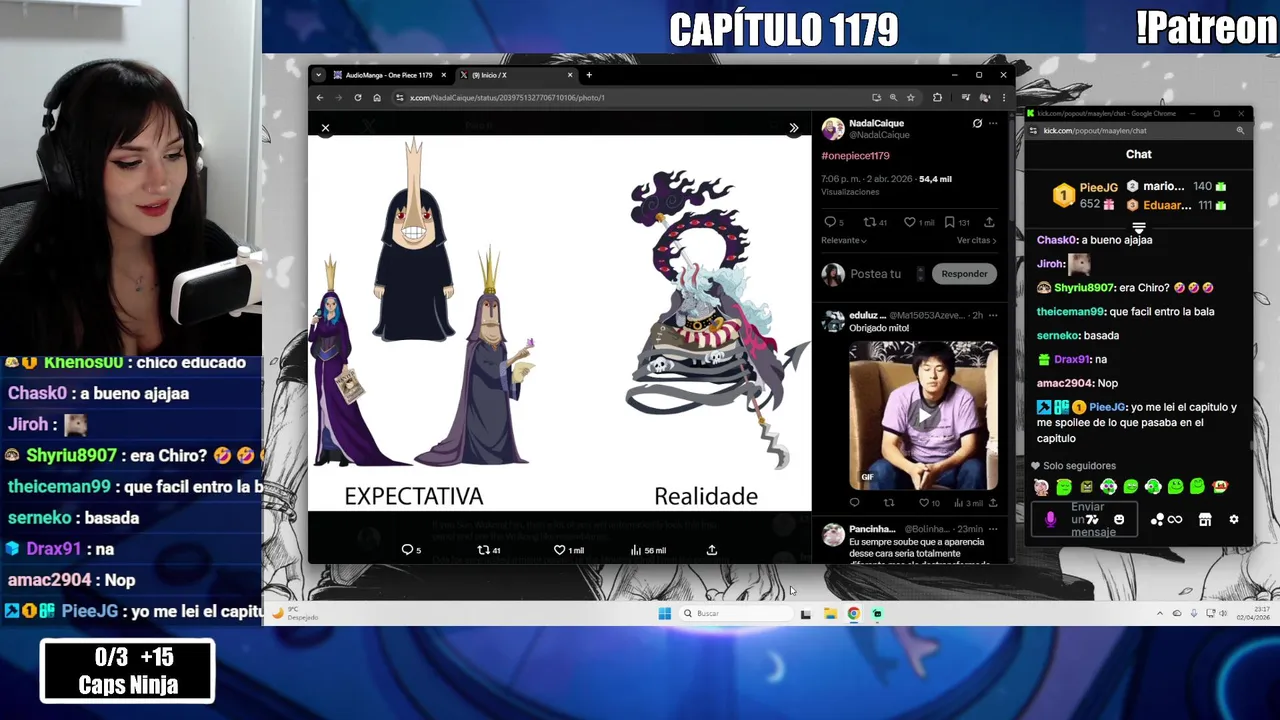Repost eduluz reply

tap(888, 503)
